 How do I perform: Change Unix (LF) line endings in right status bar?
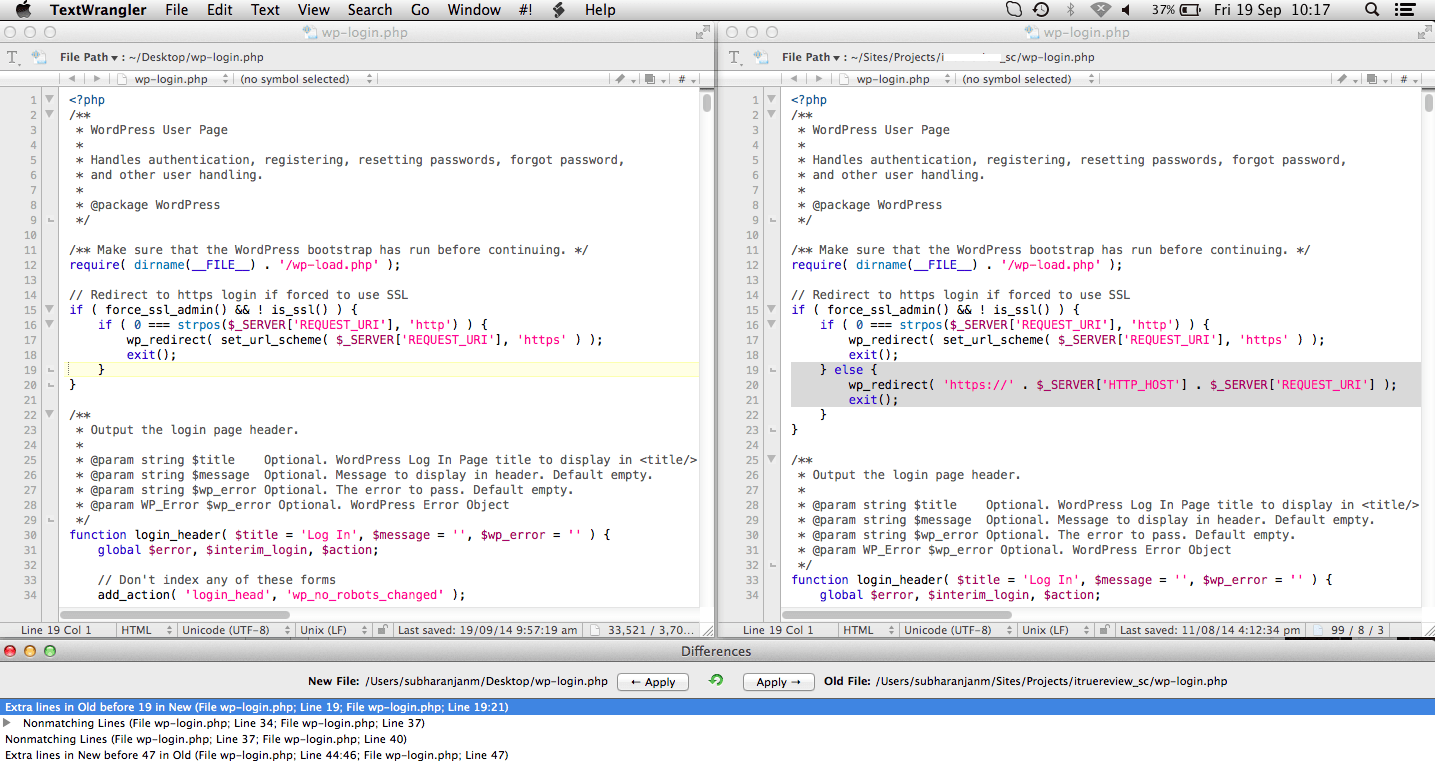pos(1057,630)
